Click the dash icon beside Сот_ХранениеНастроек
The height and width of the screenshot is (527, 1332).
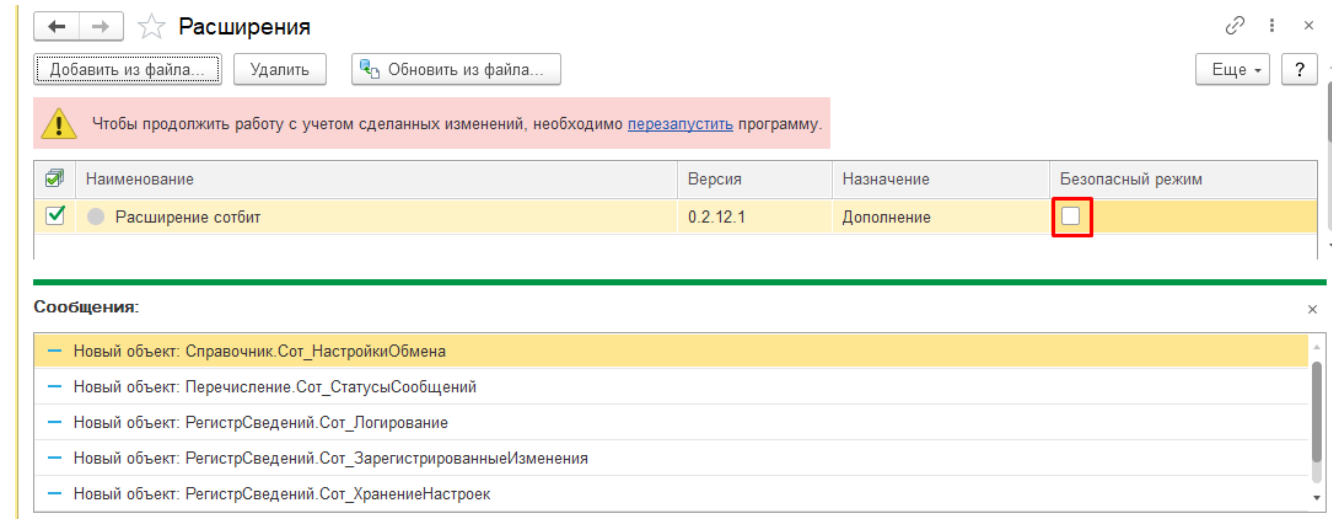[55, 494]
